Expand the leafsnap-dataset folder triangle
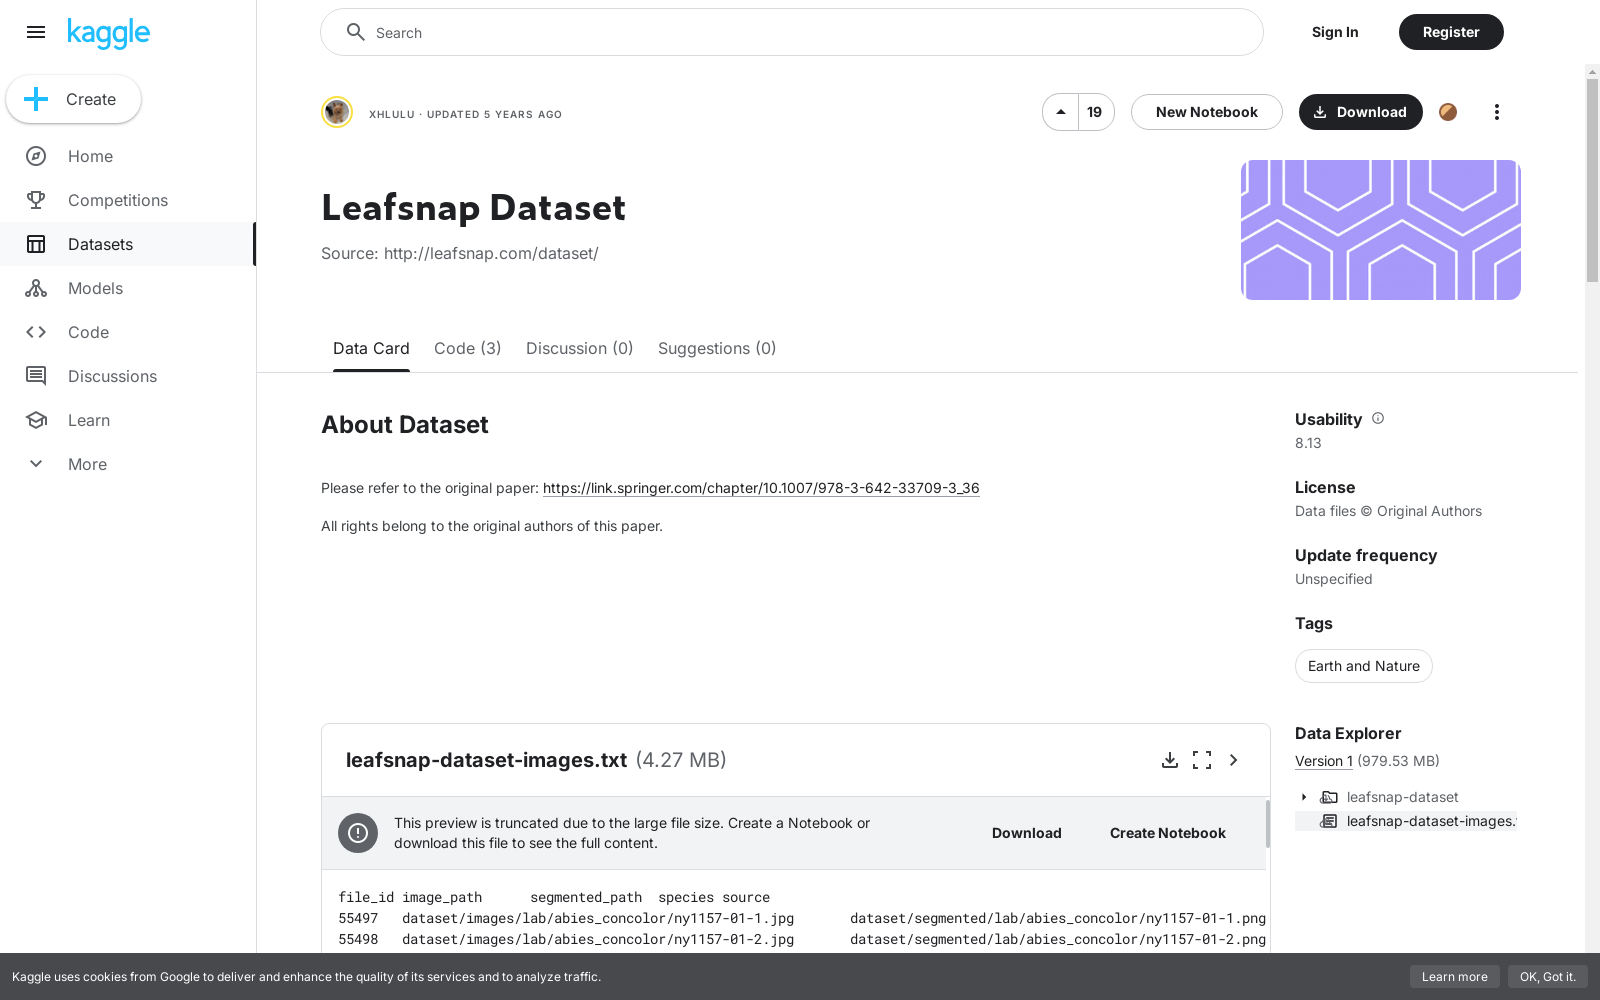Image resolution: width=1600 pixels, height=1000 pixels. click(x=1304, y=797)
